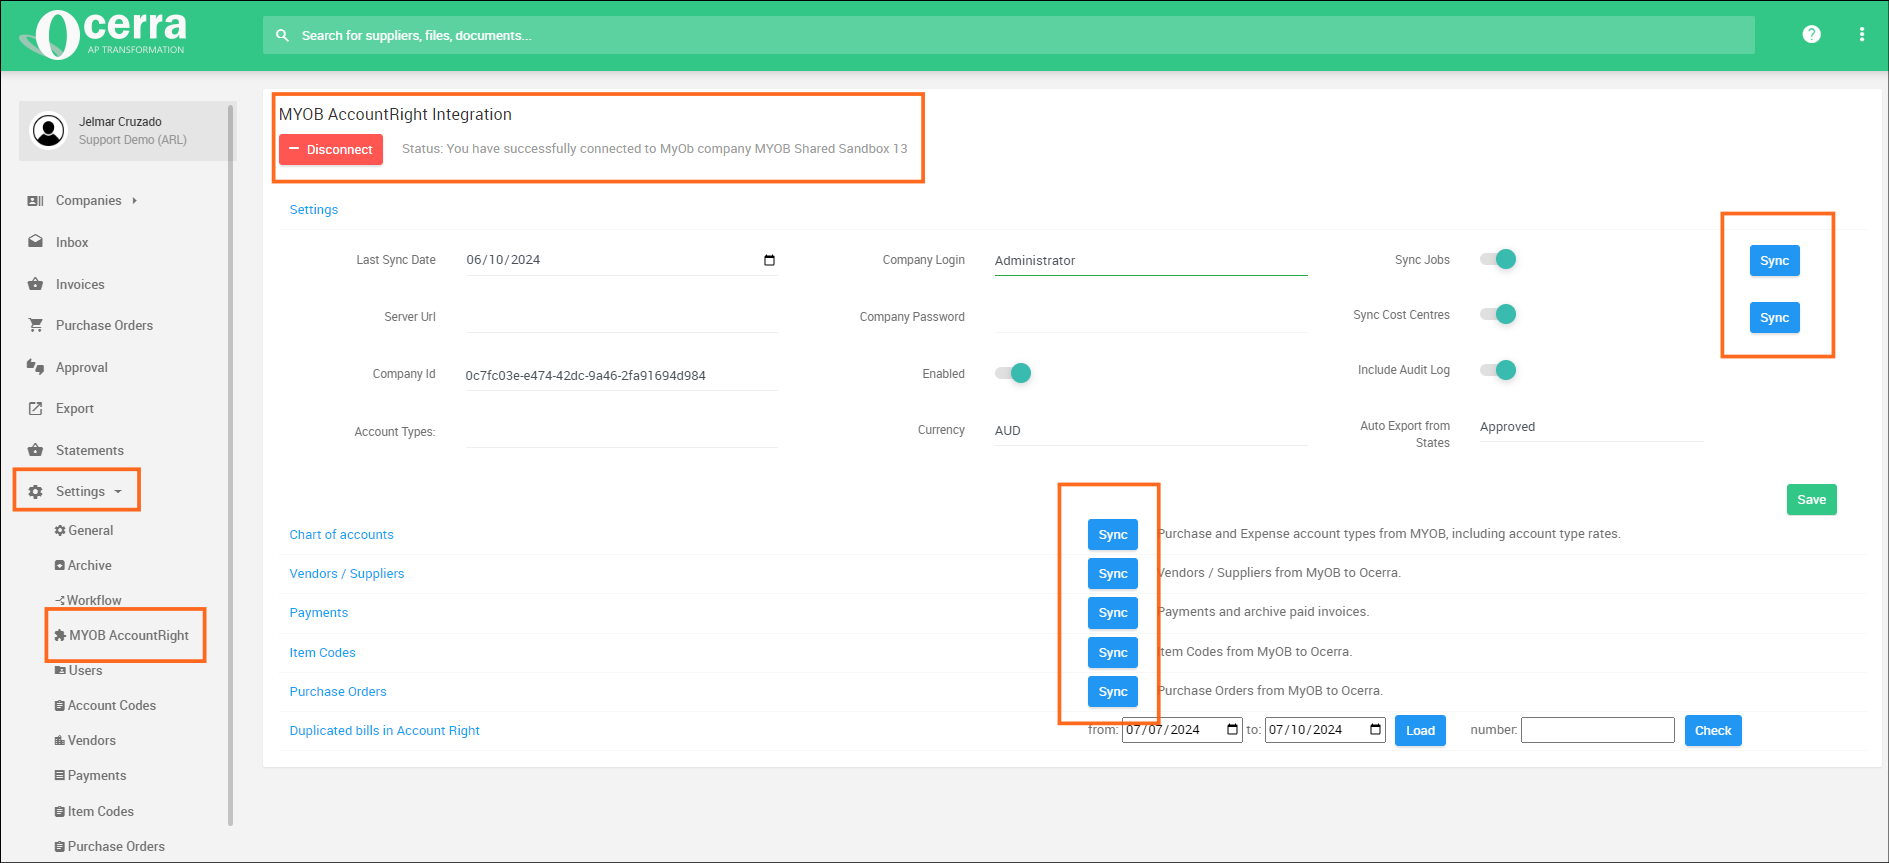Click the green Save button

pyautogui.click(x=1811, y=500)
